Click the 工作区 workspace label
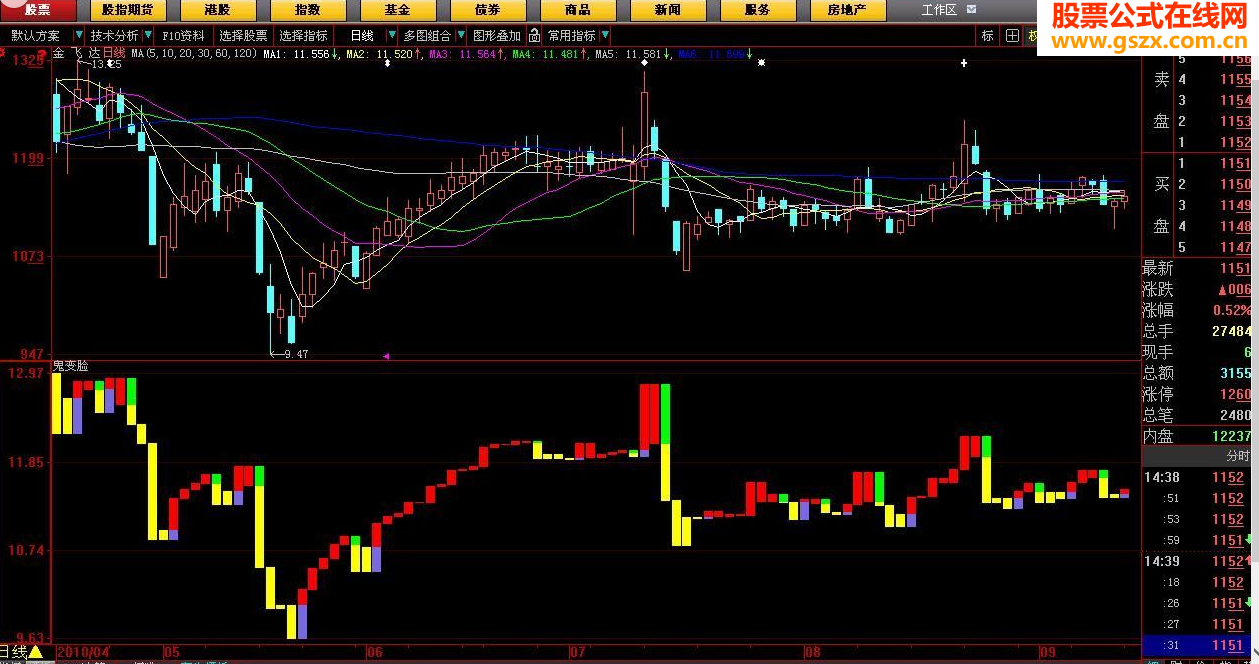The image size is (1259, 664). pos(939,10)
